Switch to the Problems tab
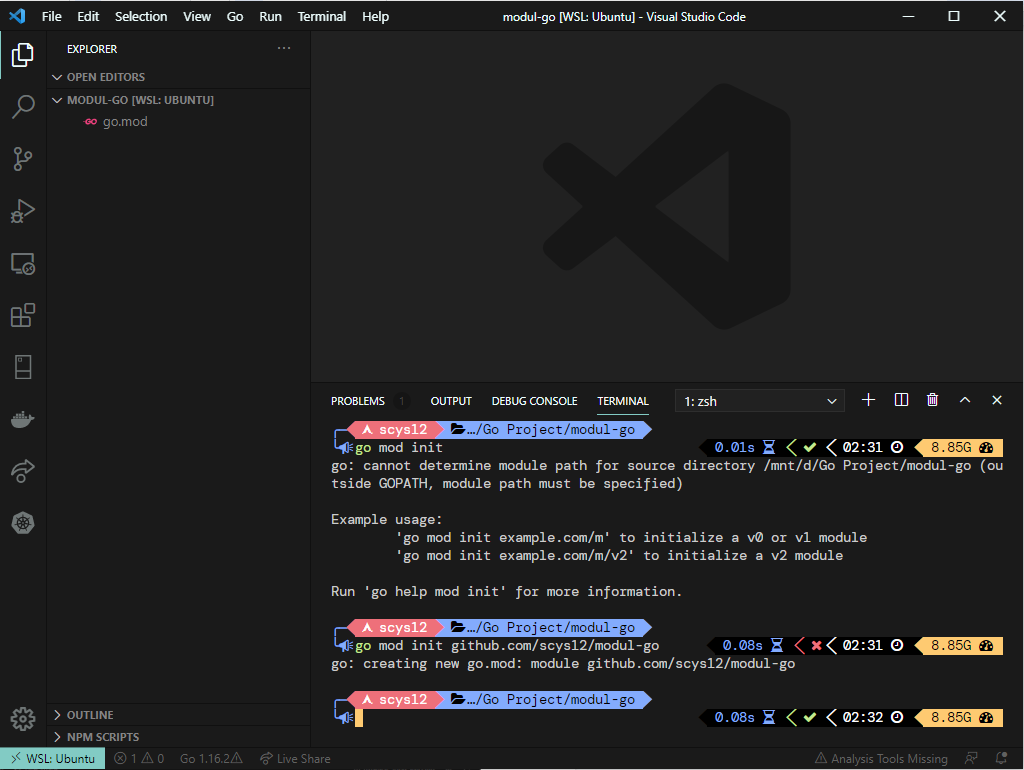Image resolution: width=1024 pixels, height=770 pixels. [x=358, y=401]
